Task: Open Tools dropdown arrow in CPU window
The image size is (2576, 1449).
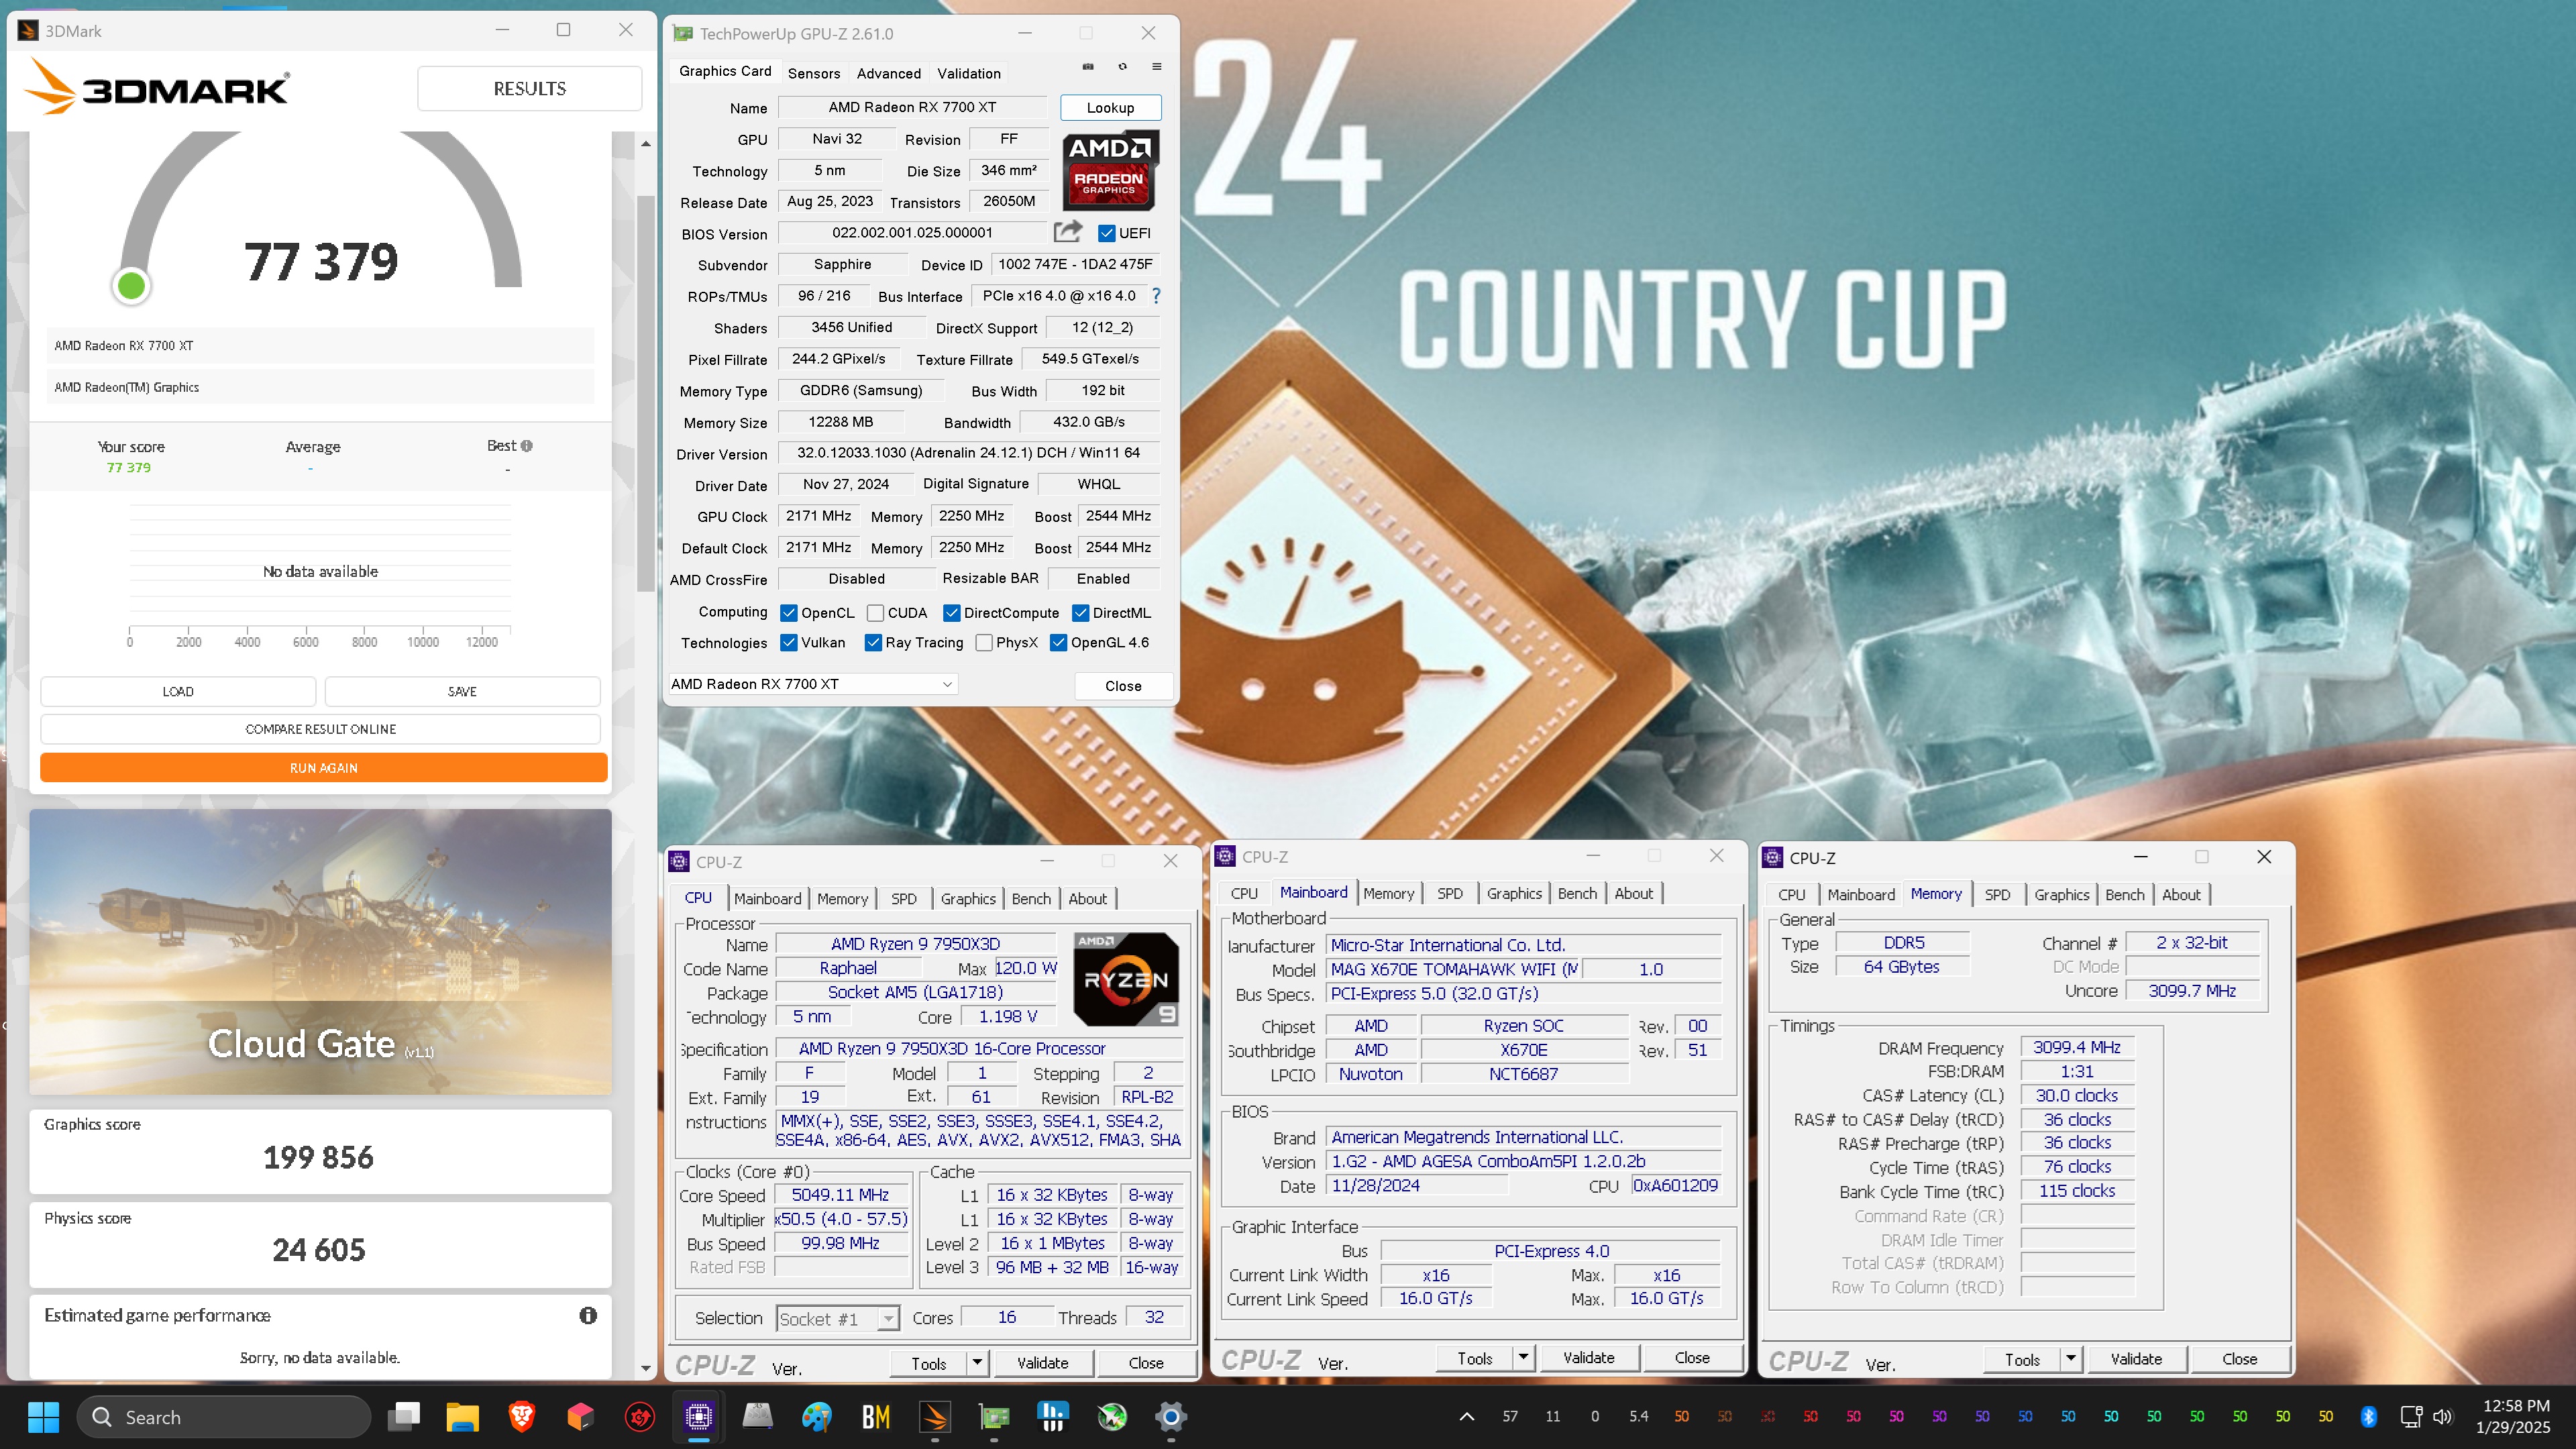Action: (x=977, y=1363)
